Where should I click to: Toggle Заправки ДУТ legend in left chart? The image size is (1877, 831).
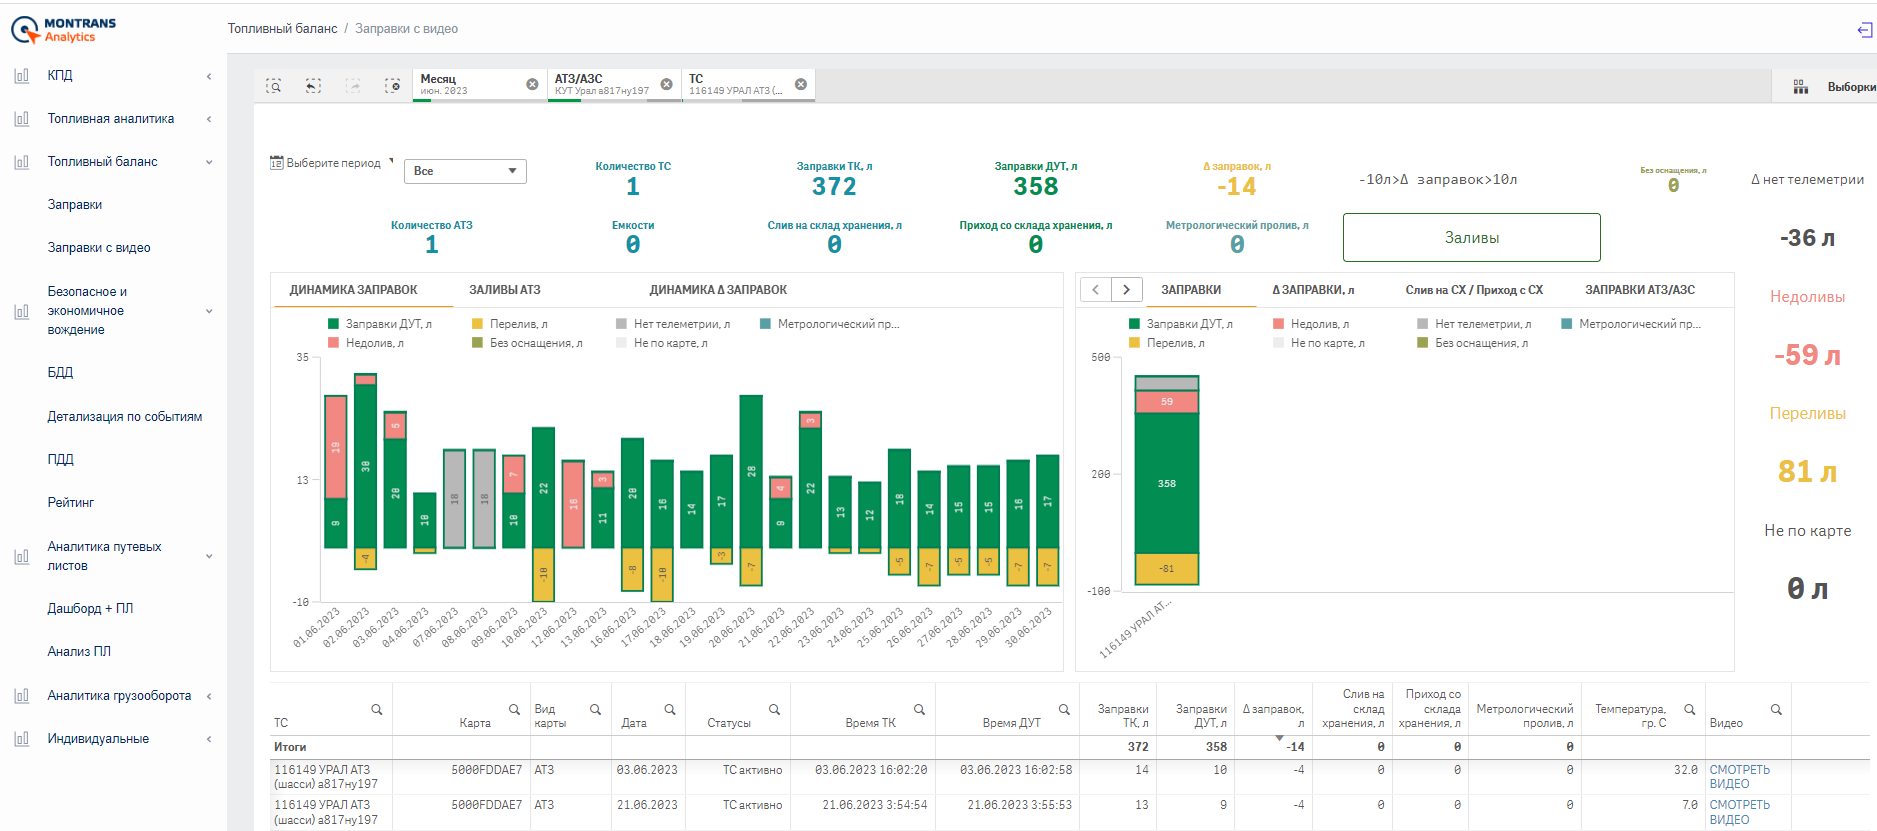click(x=380, y=324)
